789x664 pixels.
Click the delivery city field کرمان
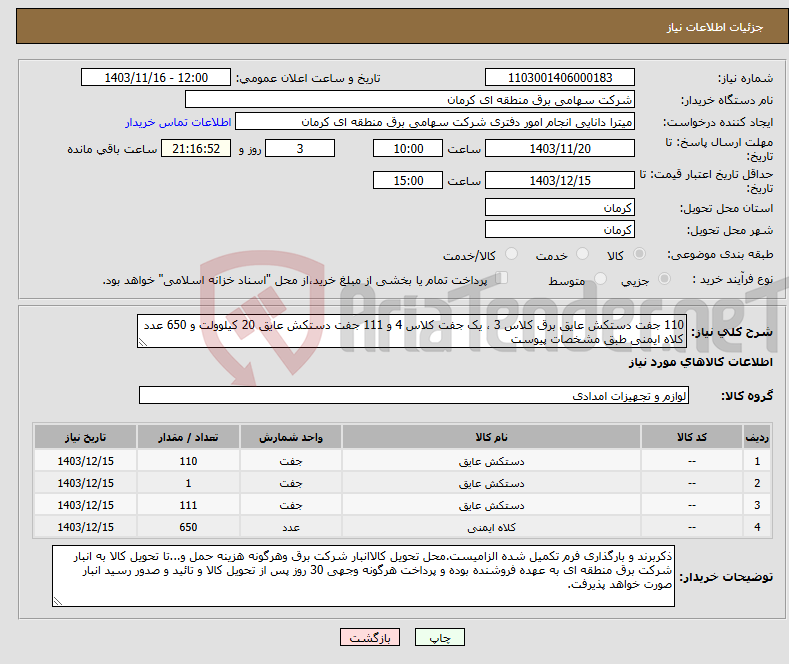click(560, 229)
